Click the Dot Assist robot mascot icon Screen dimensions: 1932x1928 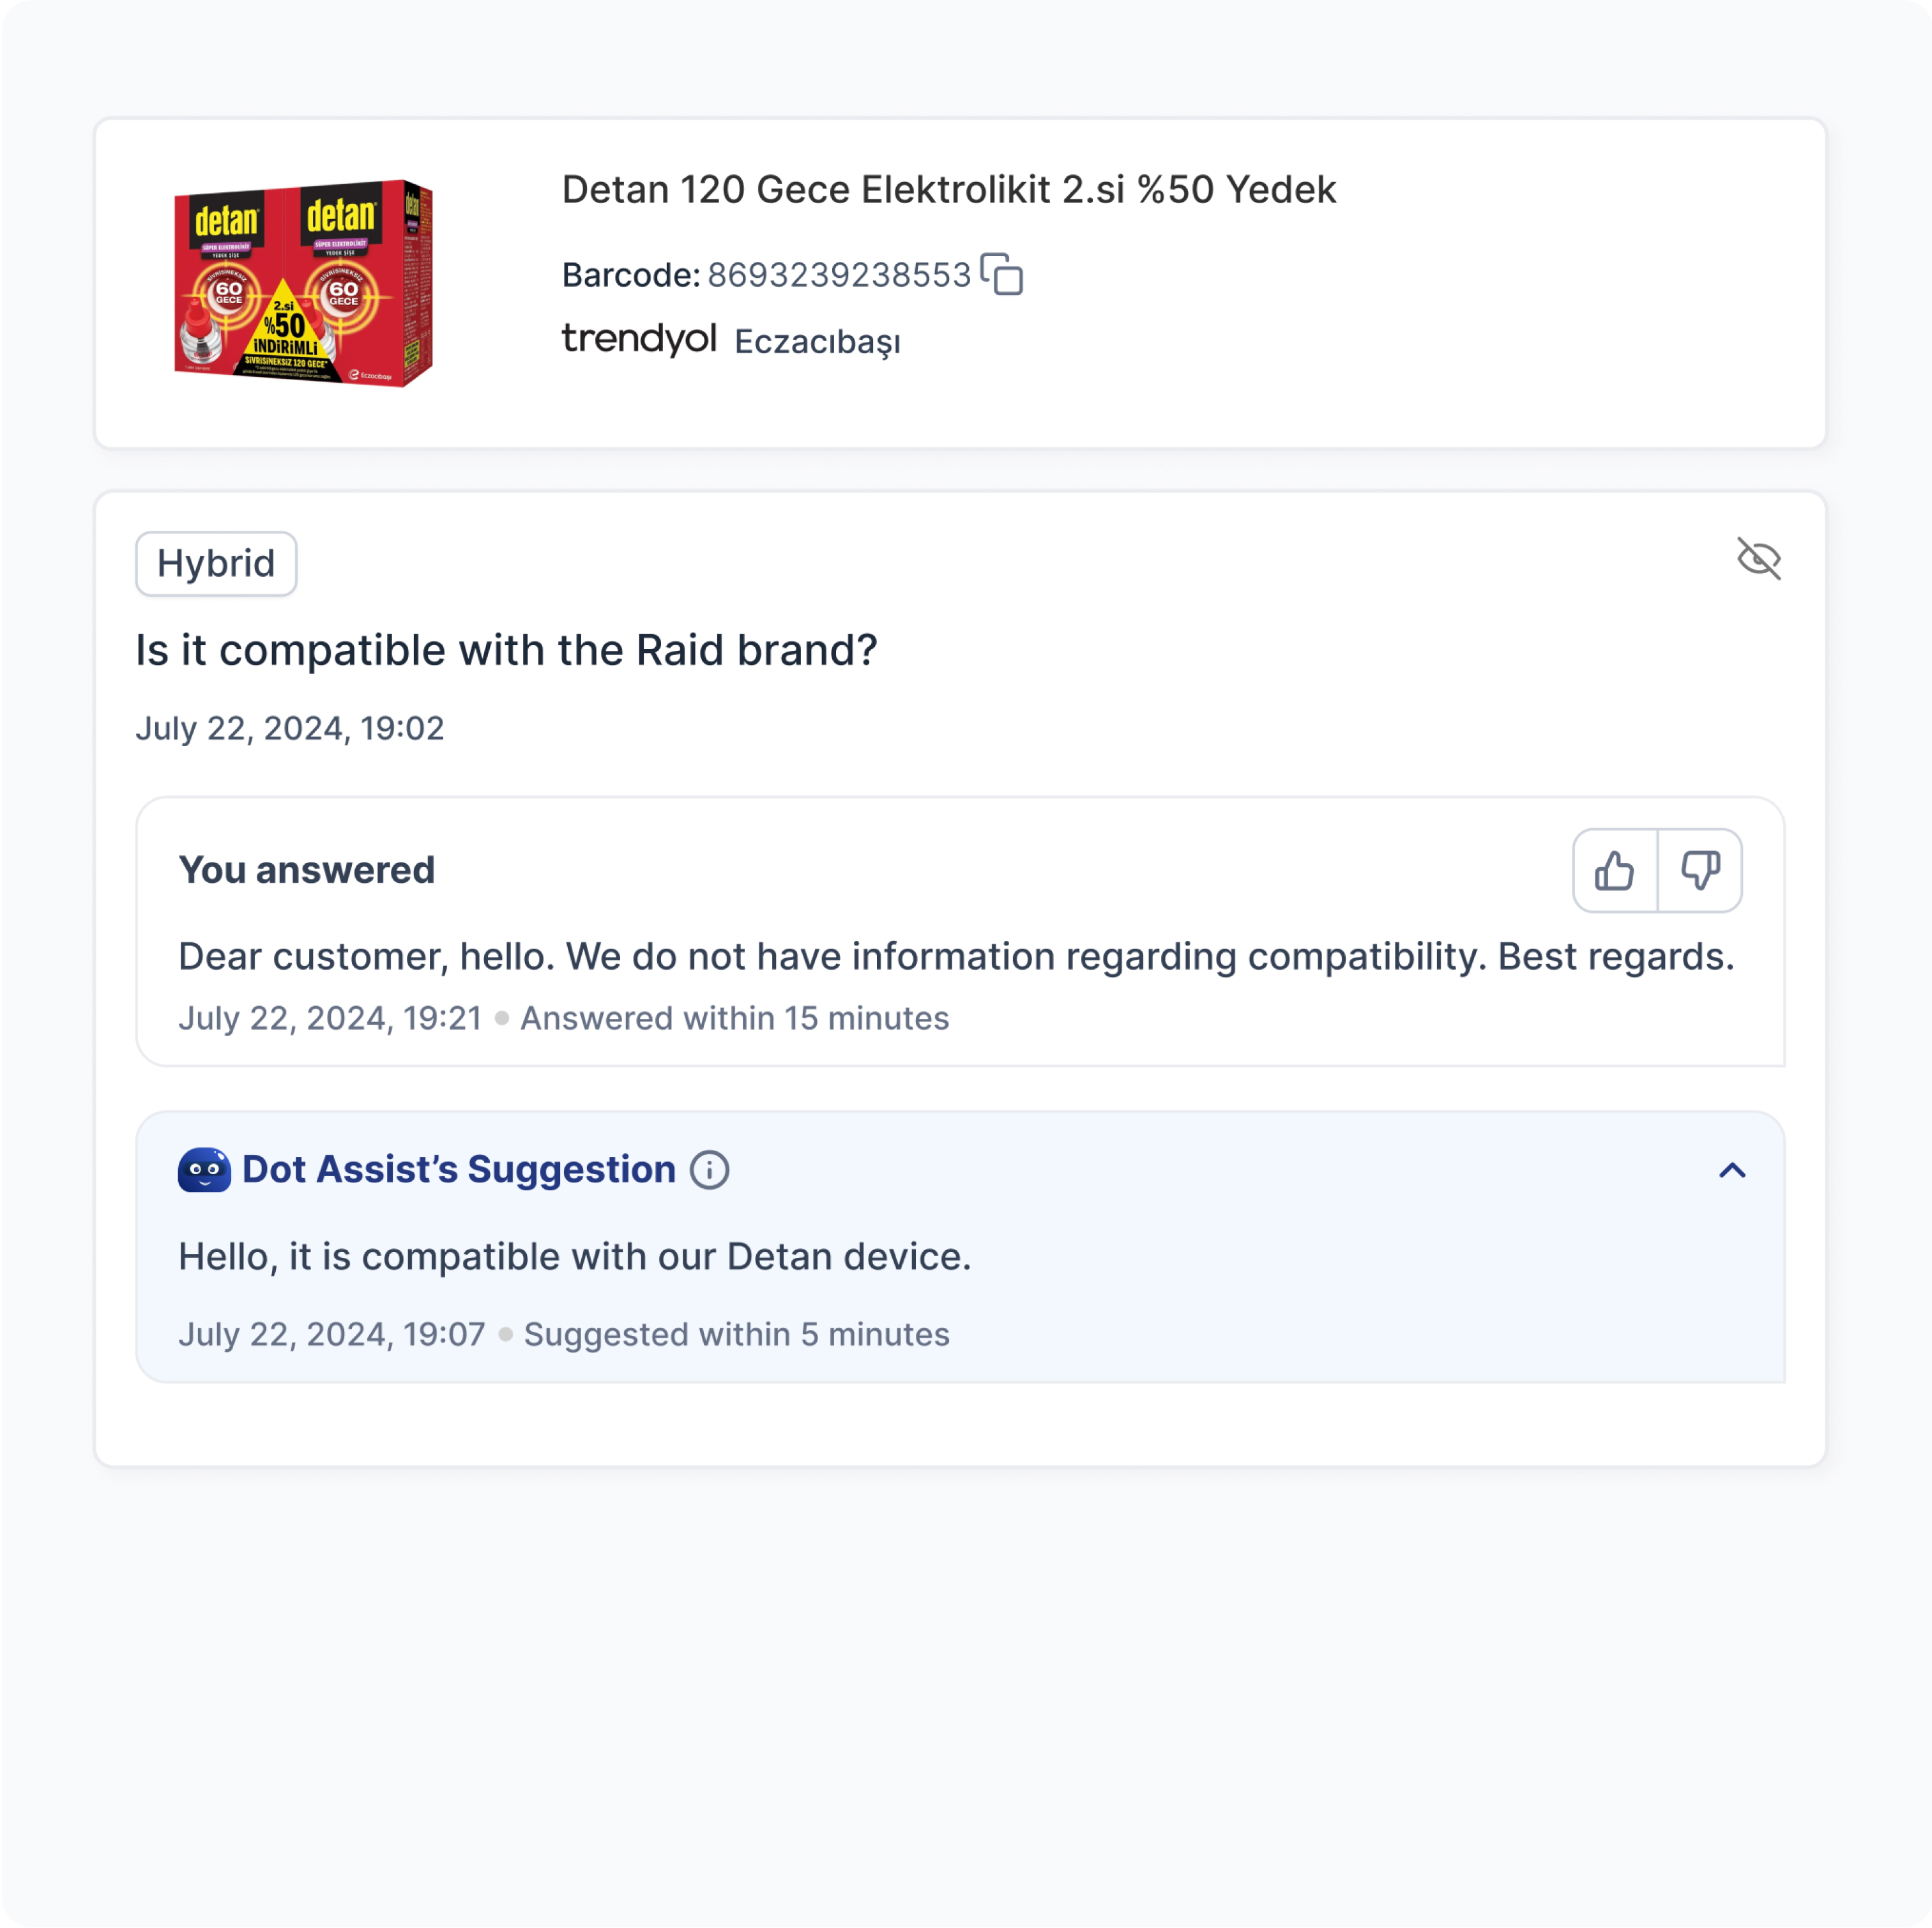[x=204, y=1170]
